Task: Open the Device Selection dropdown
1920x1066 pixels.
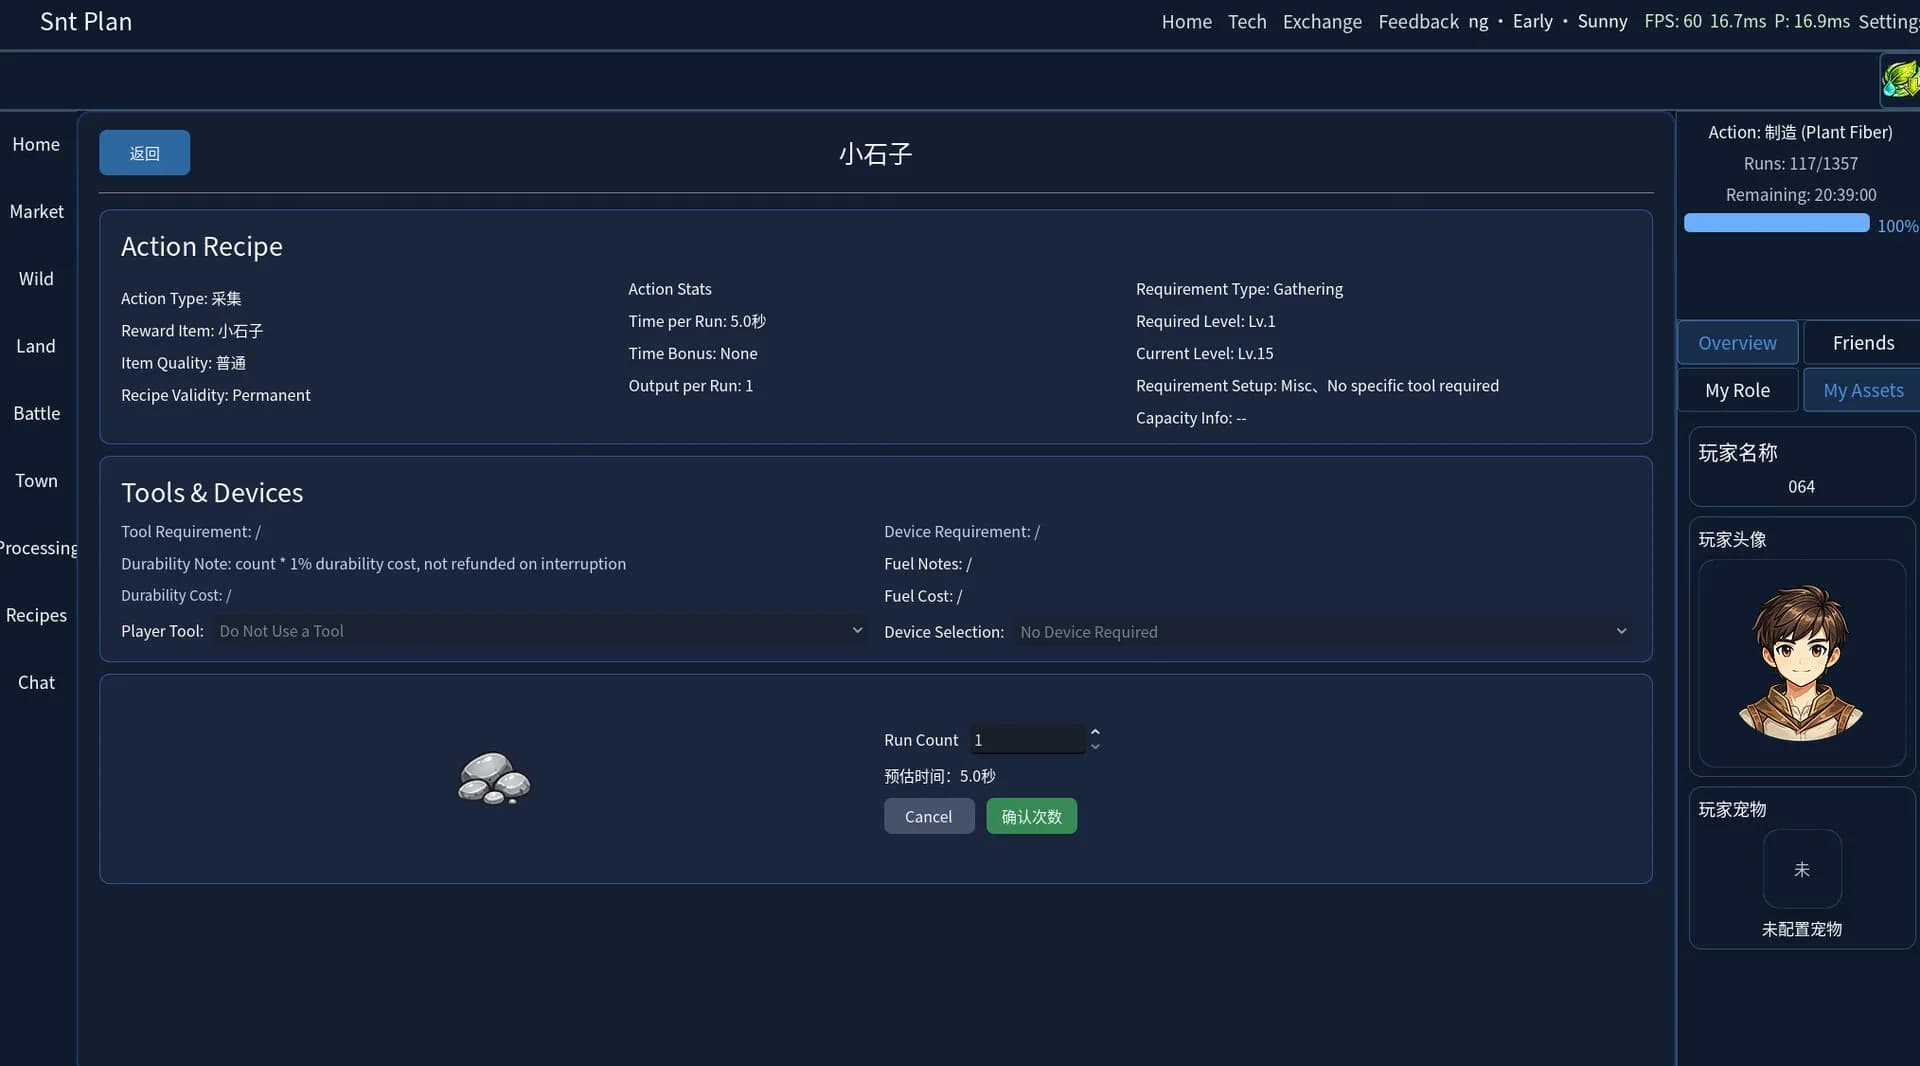Action: (1323, 632)
